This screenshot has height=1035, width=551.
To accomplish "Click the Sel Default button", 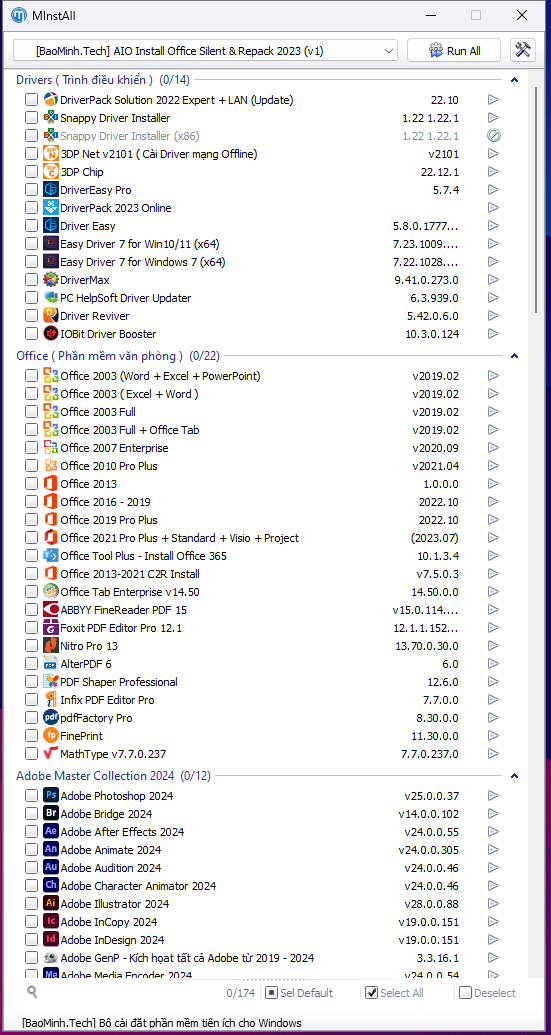I will [298, 993].
